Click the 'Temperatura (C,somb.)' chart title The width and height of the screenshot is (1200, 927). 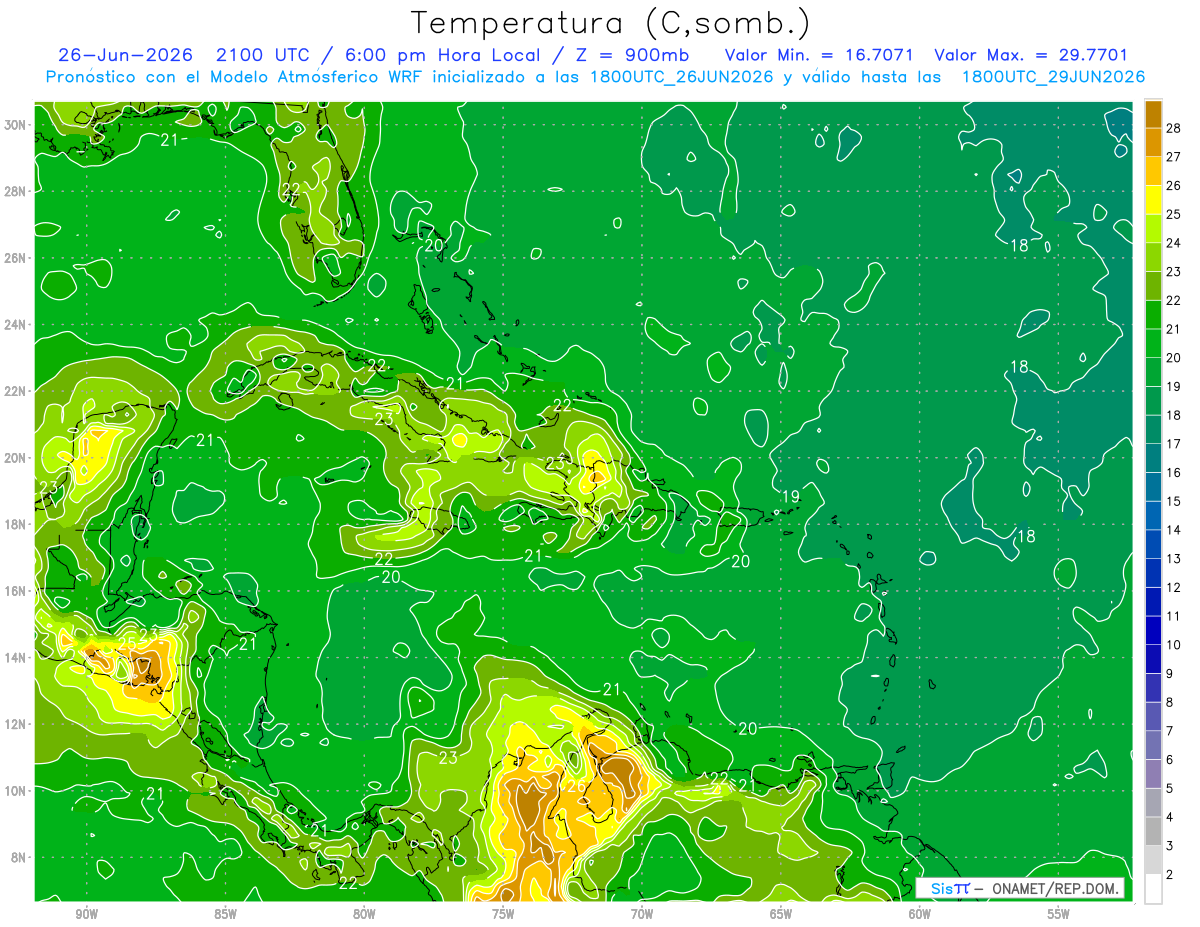(610, 23)
